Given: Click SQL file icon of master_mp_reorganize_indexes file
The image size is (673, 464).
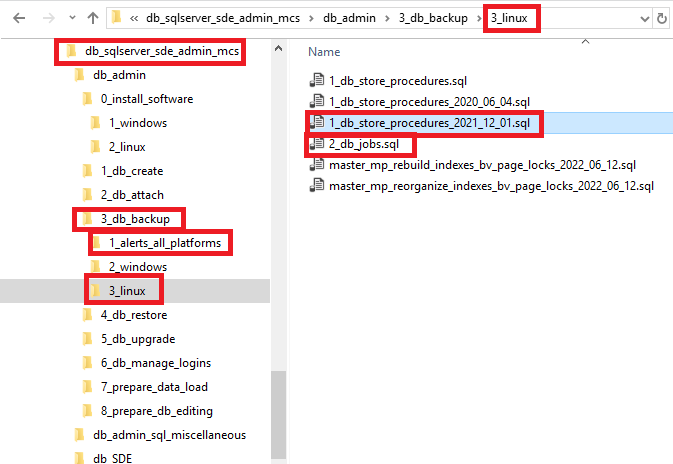Looking at the screenshot, I should coord(317,185).
